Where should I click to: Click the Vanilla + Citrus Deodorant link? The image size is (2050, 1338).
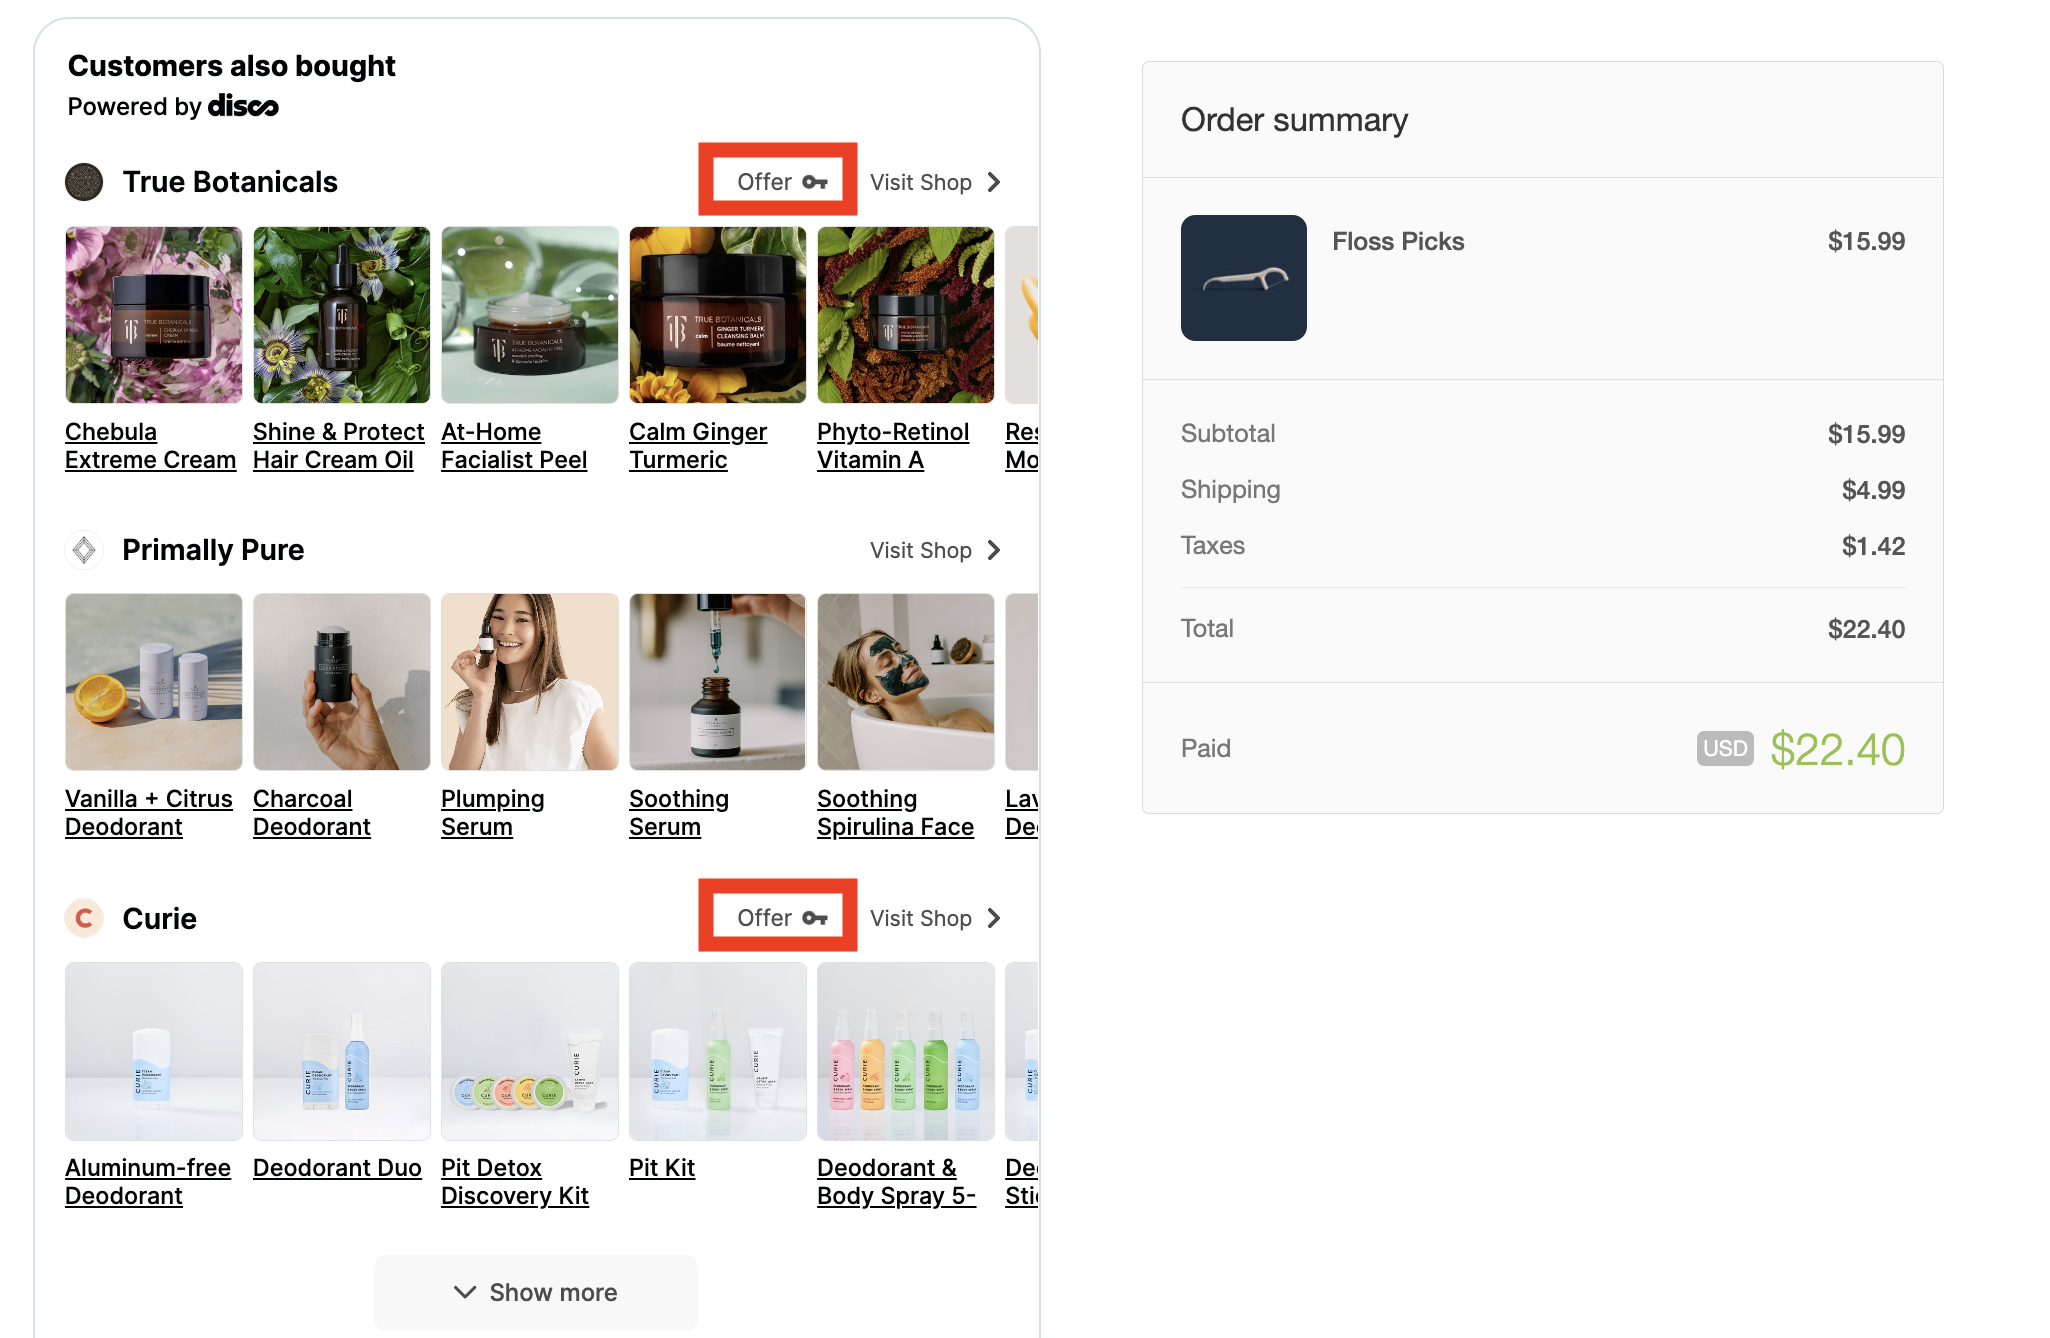pos(149,813)
